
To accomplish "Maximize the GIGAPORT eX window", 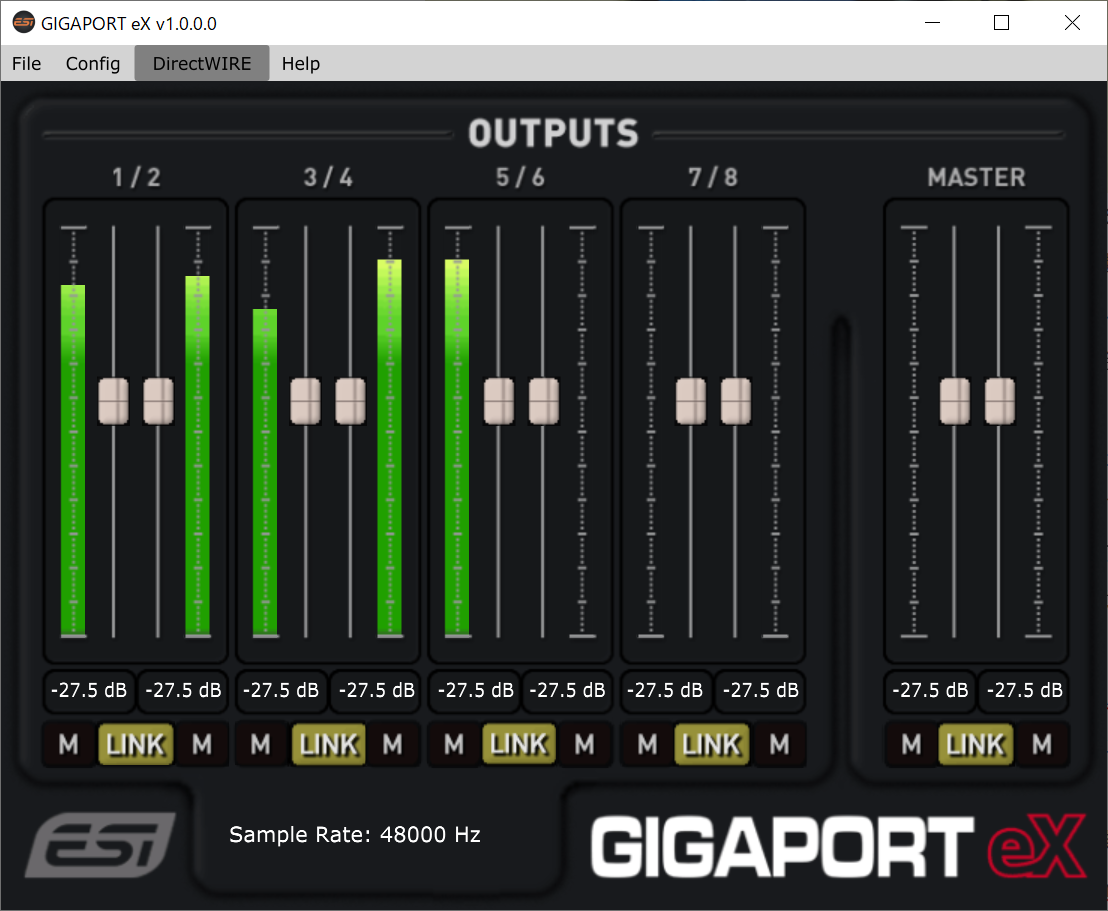I will tap(1001, 23).
